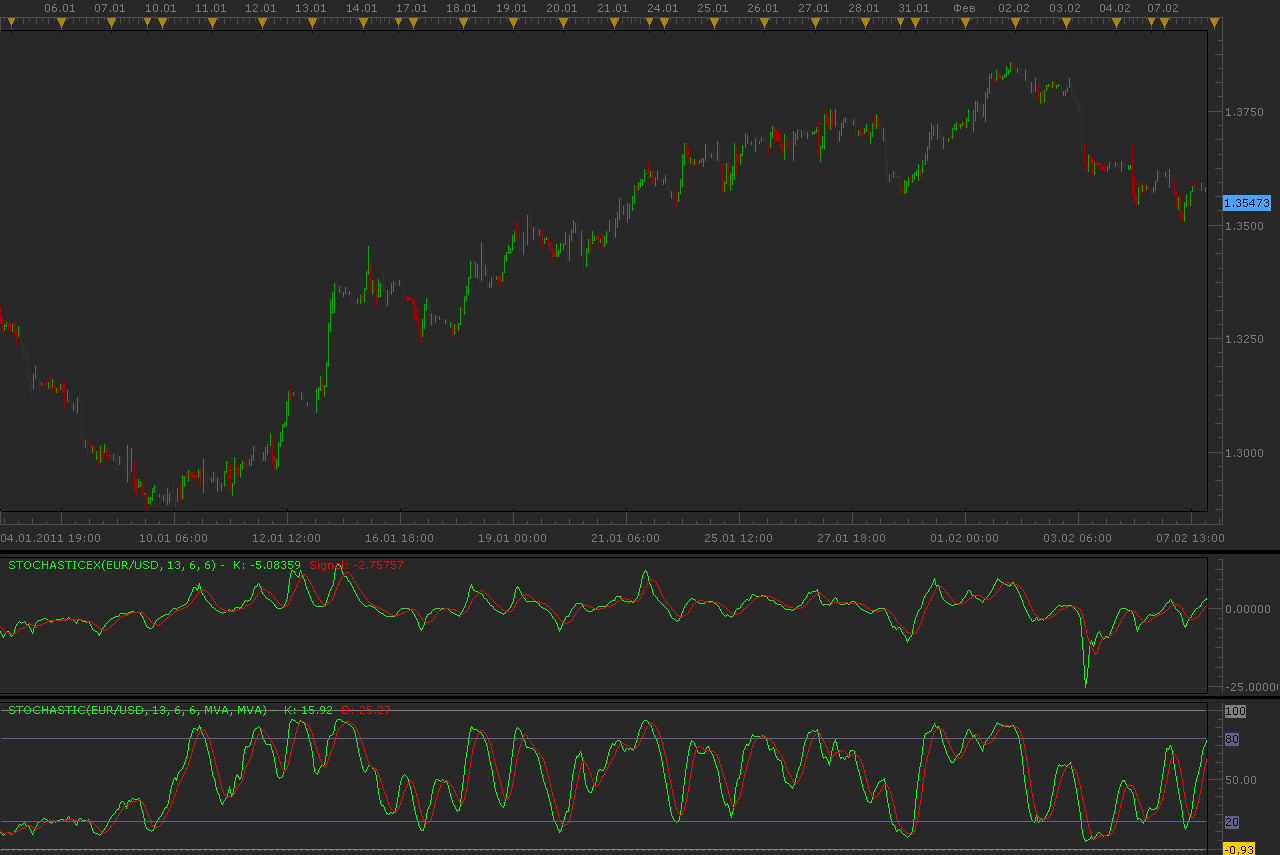The height and width of the screenshot is (855, 1280).
Task: Click the 19.01 00:00 time axis label
Action: [512, 538]
